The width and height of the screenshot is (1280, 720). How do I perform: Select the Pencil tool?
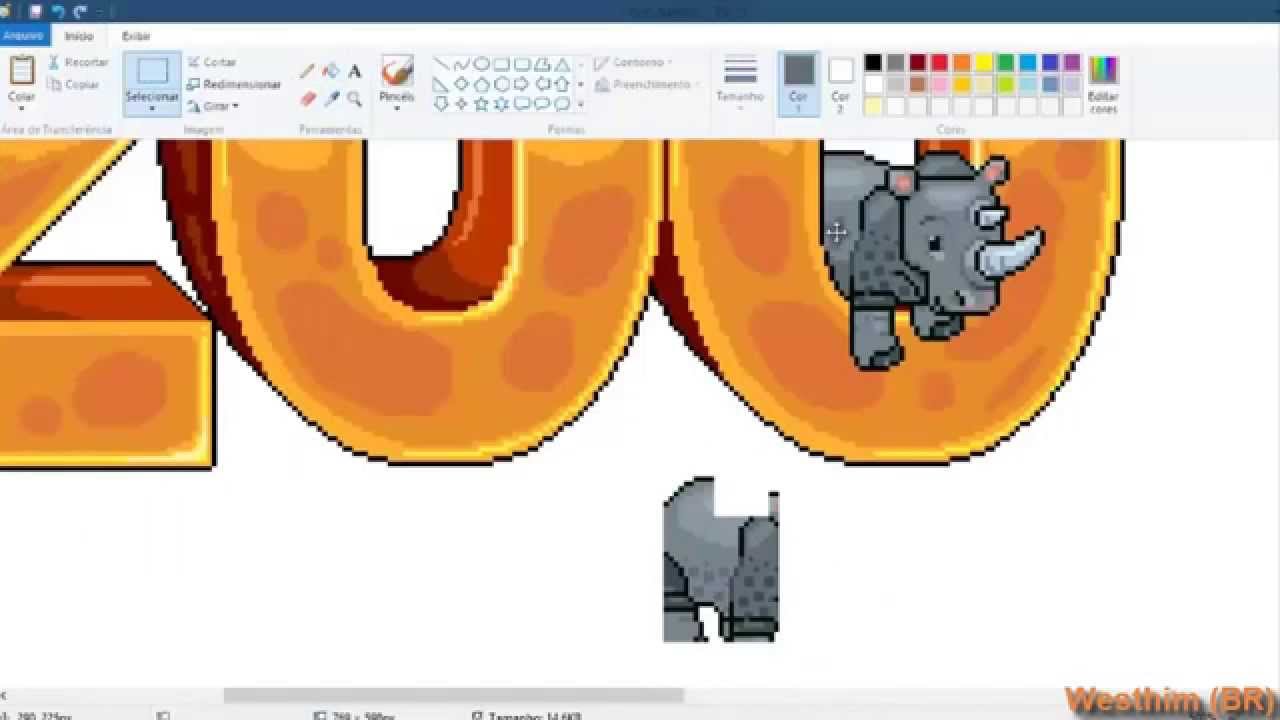click(307, 72)
